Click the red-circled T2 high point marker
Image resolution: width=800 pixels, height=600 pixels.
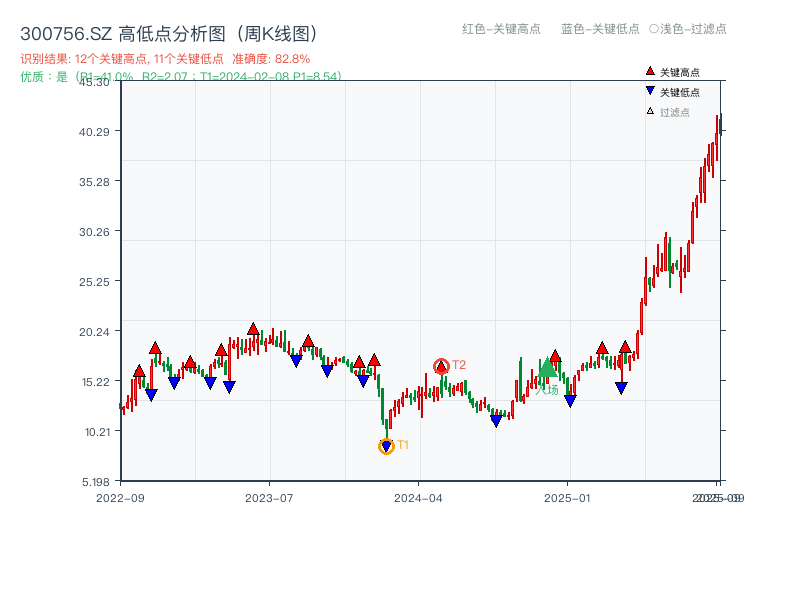441,366
